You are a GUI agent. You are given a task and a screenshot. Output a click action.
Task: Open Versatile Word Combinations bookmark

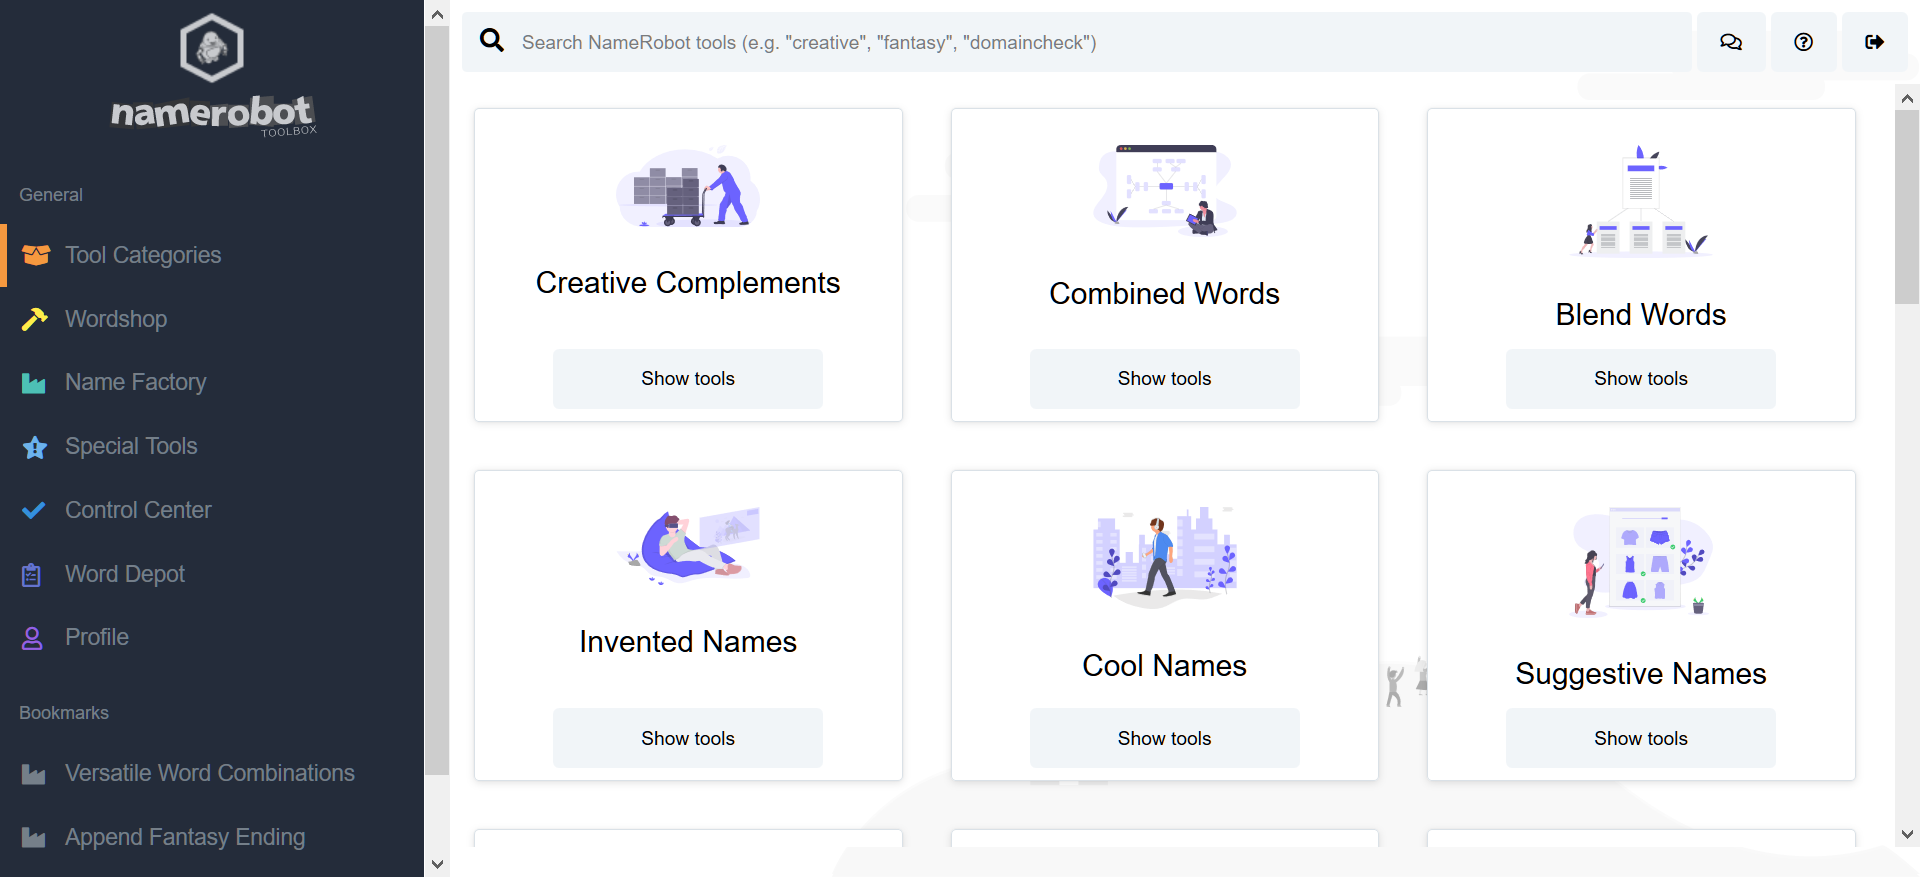(212, 773)
